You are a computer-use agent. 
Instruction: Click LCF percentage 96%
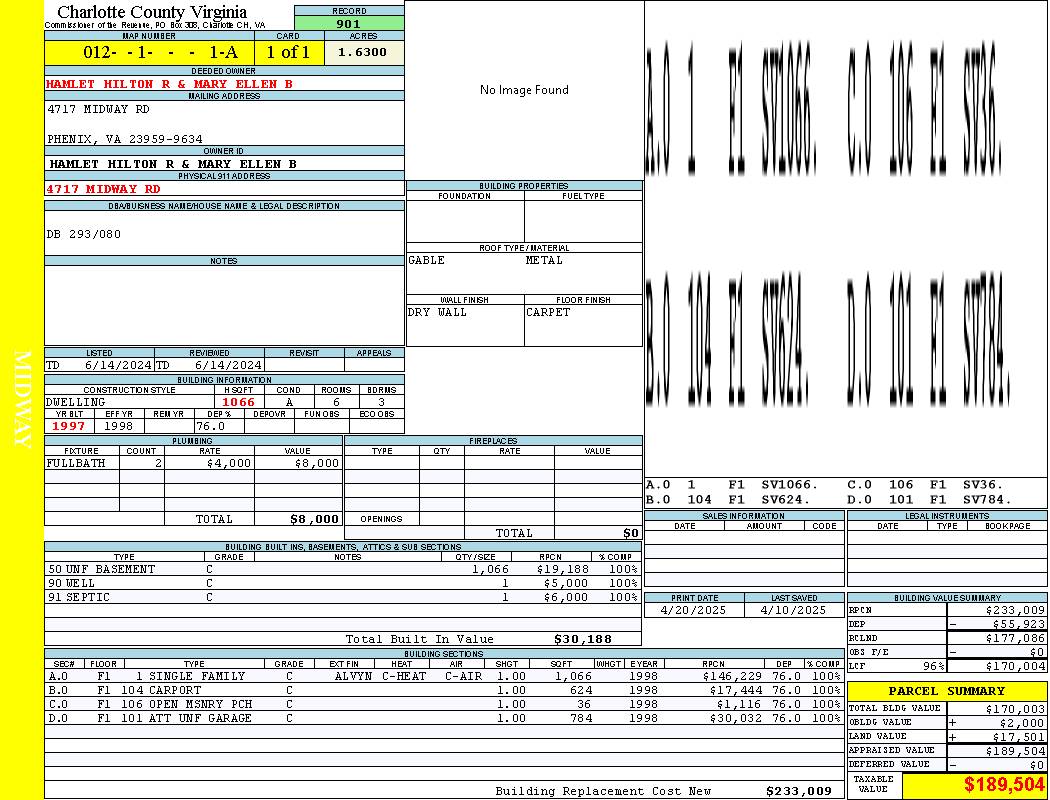(933, 667)
